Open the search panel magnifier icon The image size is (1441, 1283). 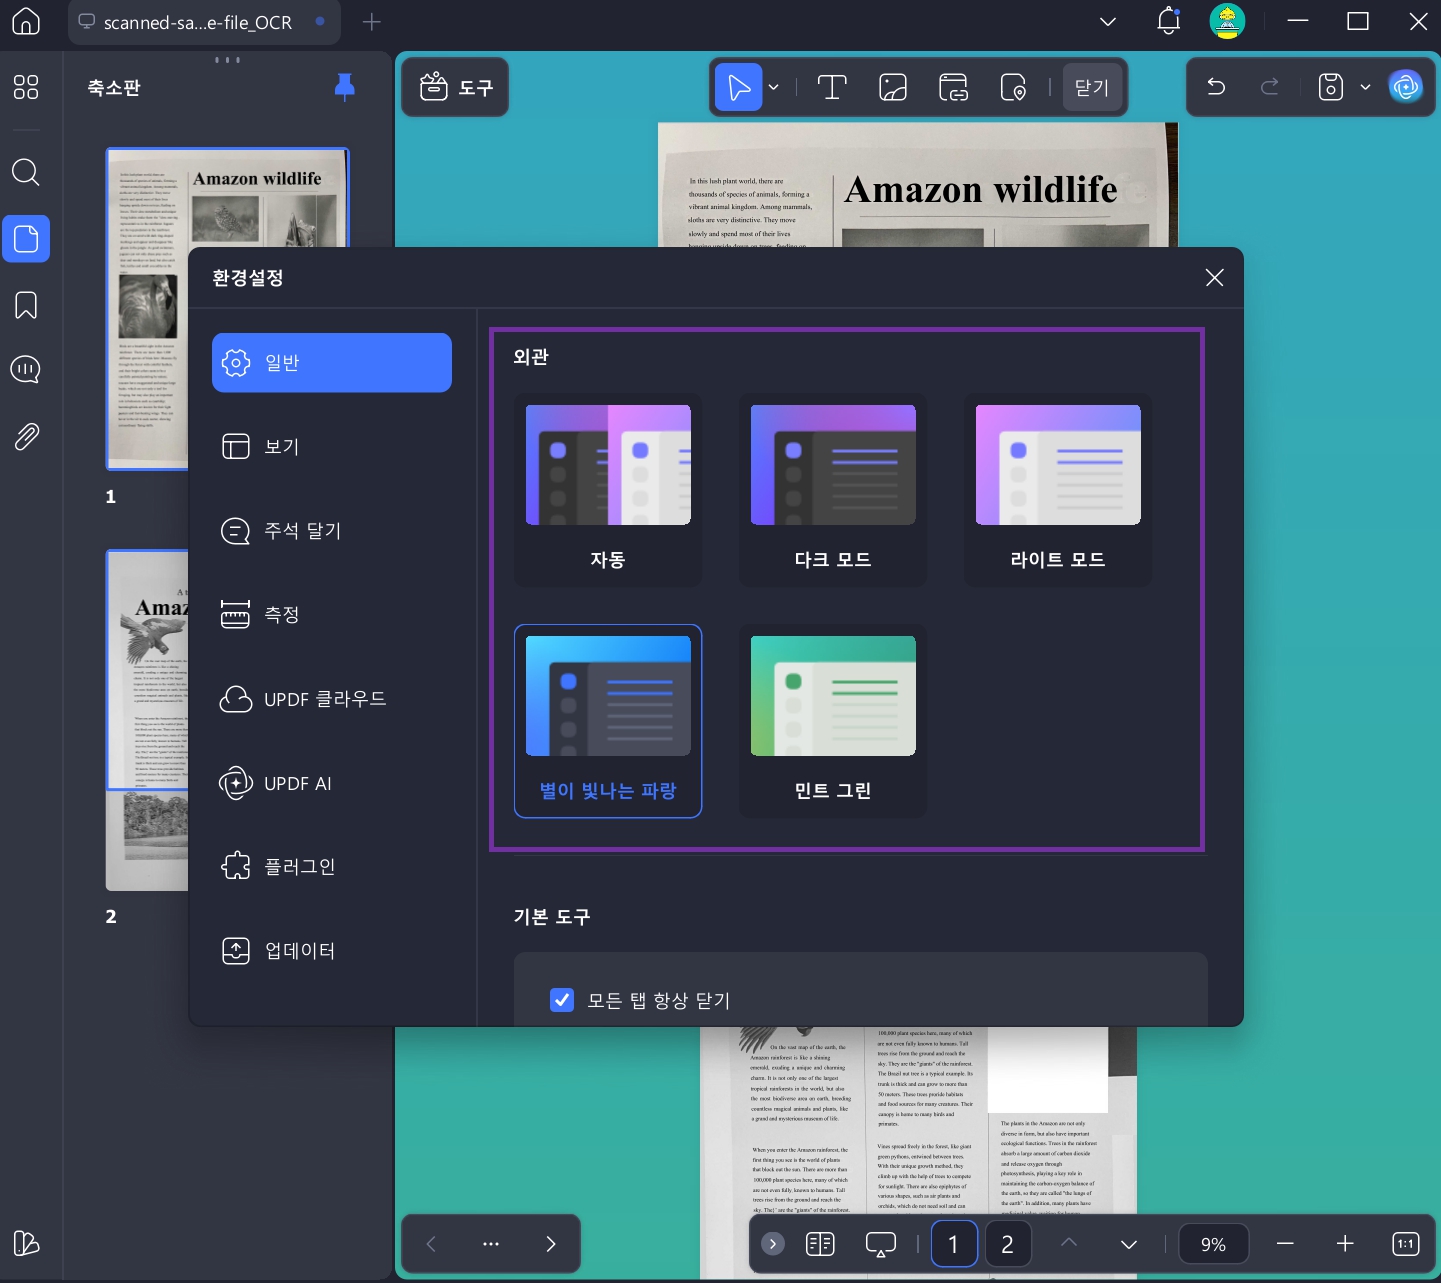[26, 173]
